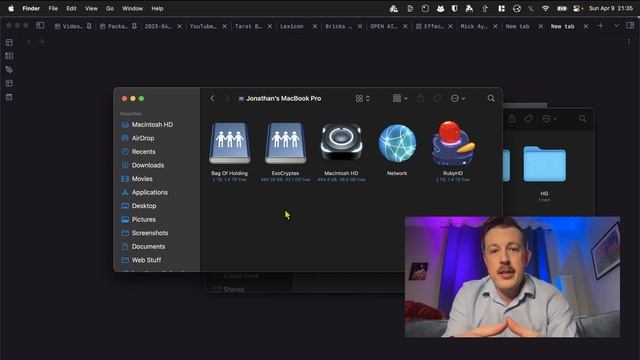
Task: Open Recents in Finder sidebar
Action: tap(139, 151)
